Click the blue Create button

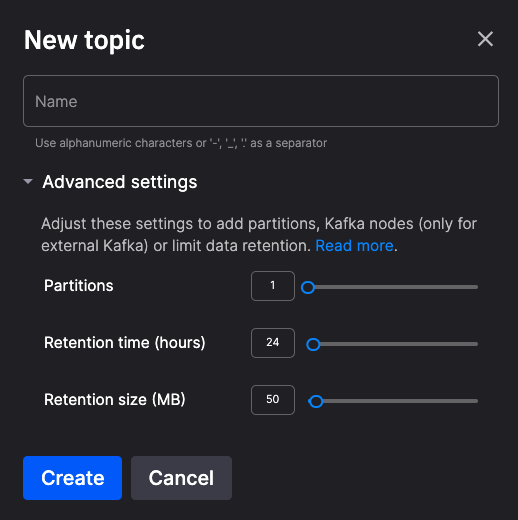click(x=72, y=478)
